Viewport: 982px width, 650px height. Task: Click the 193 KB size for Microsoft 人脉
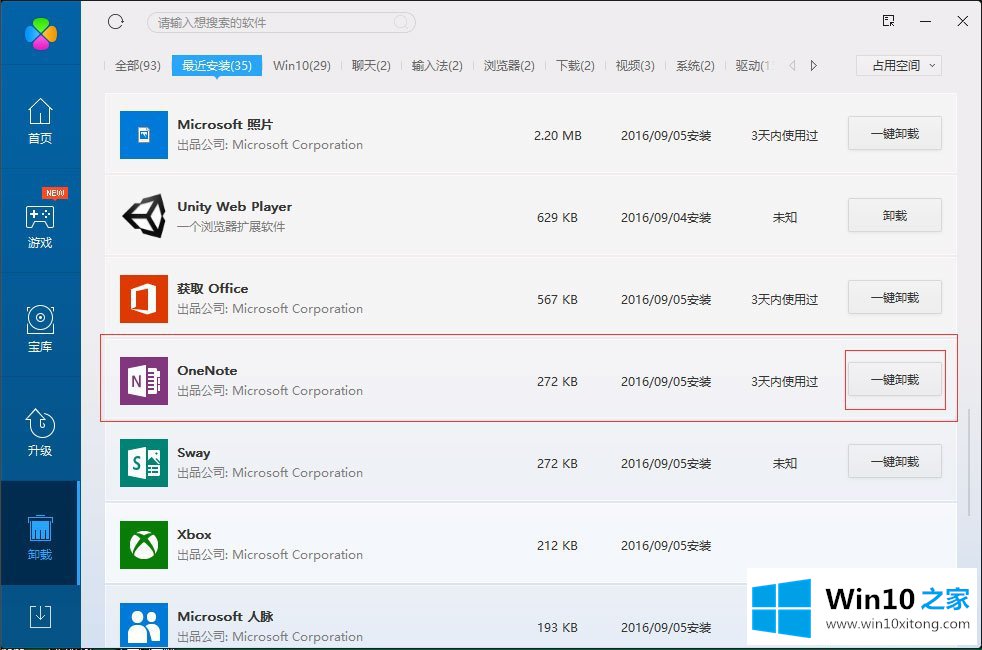coord(557,627)
